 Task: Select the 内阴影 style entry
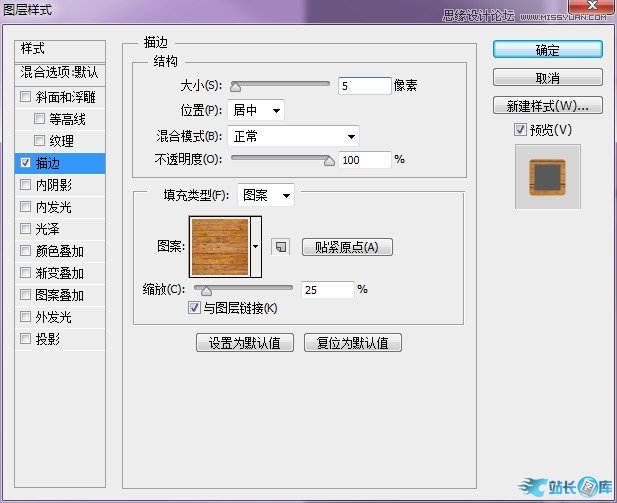click(54, 185)
